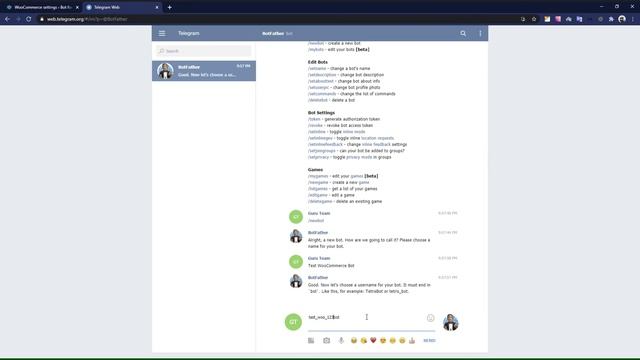Click the /newbot message sent by Guru Team
Screen dimensions: 640x360
click(x=316, y=221)
